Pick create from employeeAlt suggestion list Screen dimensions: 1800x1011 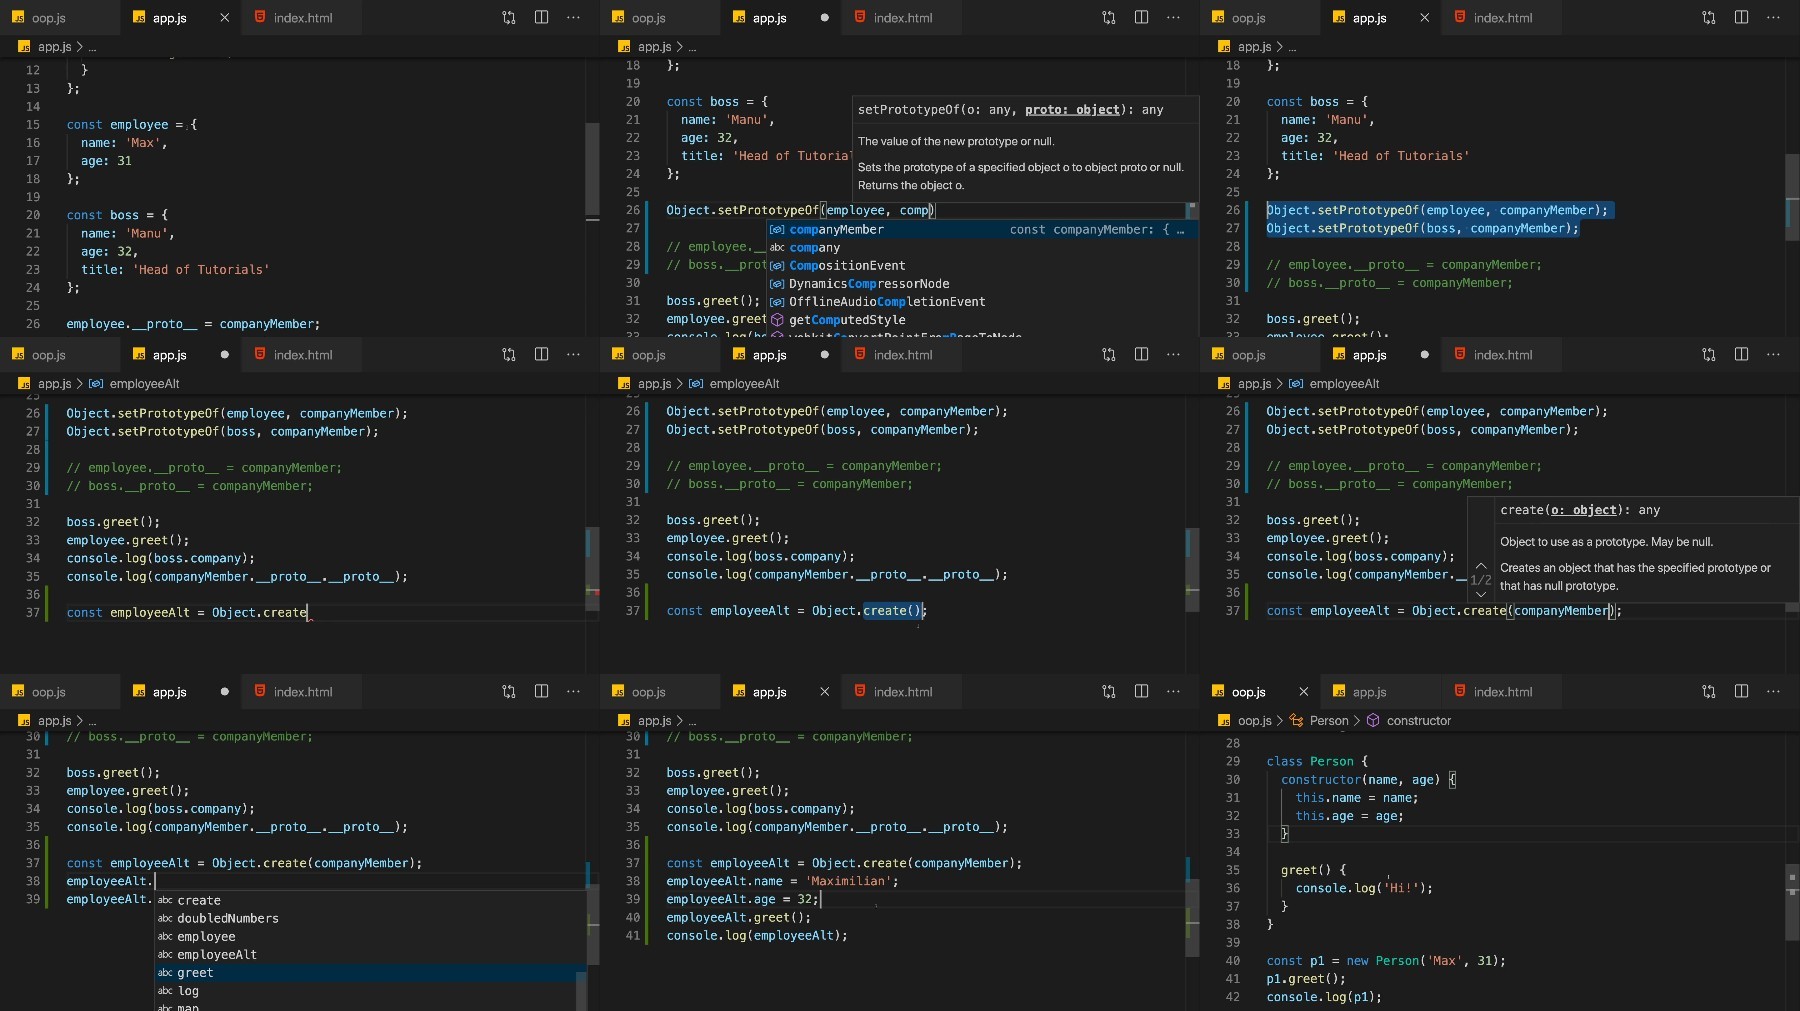370,901
